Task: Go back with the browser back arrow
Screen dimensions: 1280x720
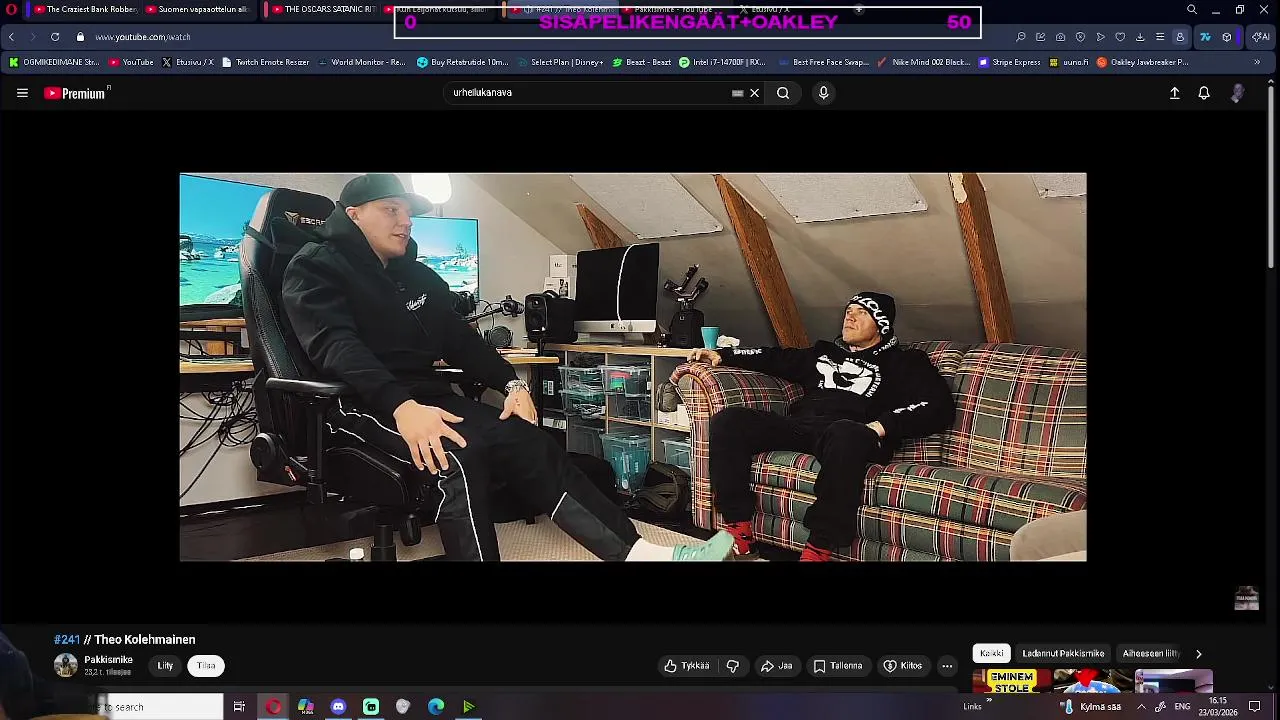Action: coord(11,37)
